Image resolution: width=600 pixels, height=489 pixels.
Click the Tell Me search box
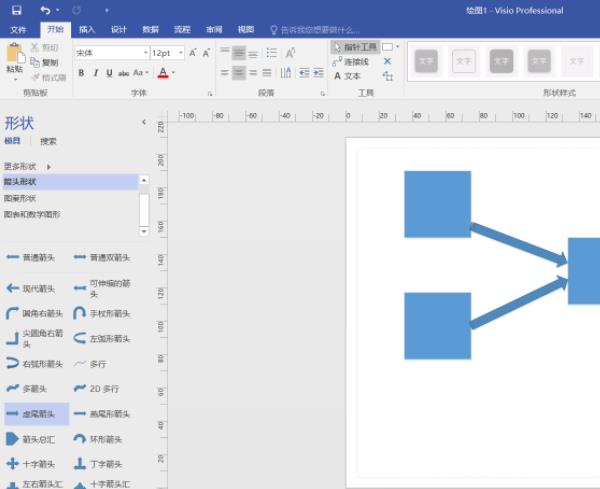pyautogui.click(x=315, y=30)
